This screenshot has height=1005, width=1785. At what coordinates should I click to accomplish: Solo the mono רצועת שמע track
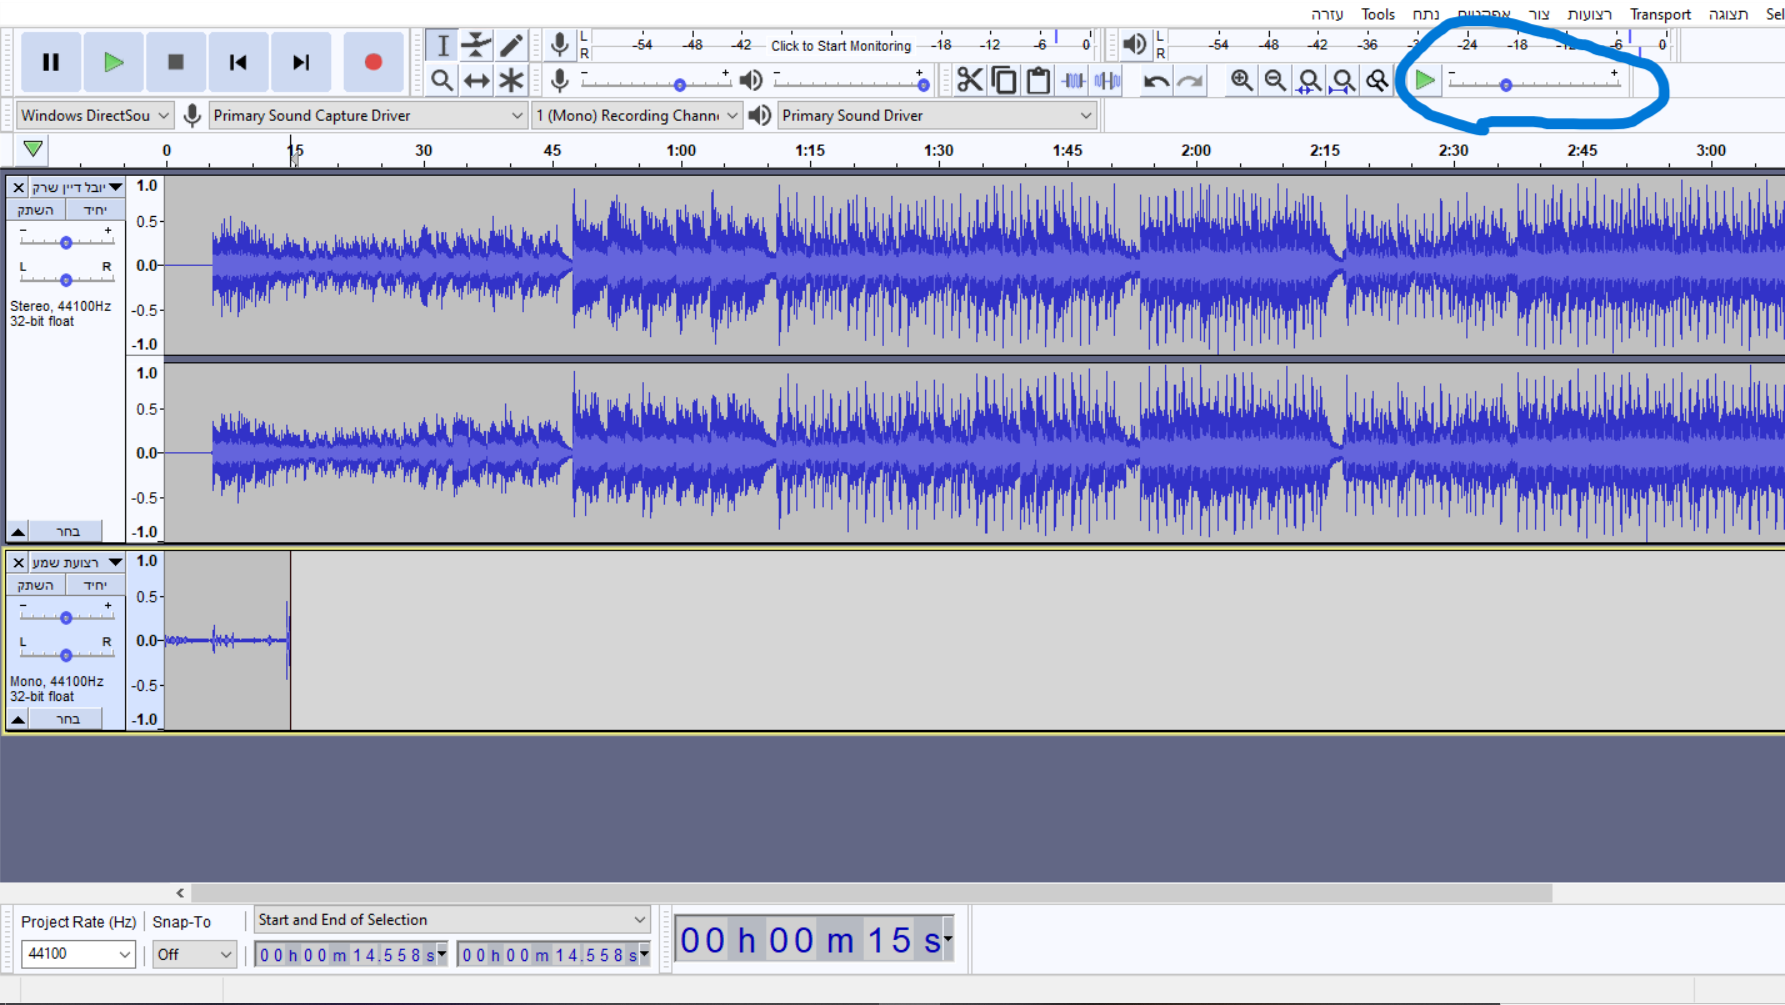coord(95,585)
